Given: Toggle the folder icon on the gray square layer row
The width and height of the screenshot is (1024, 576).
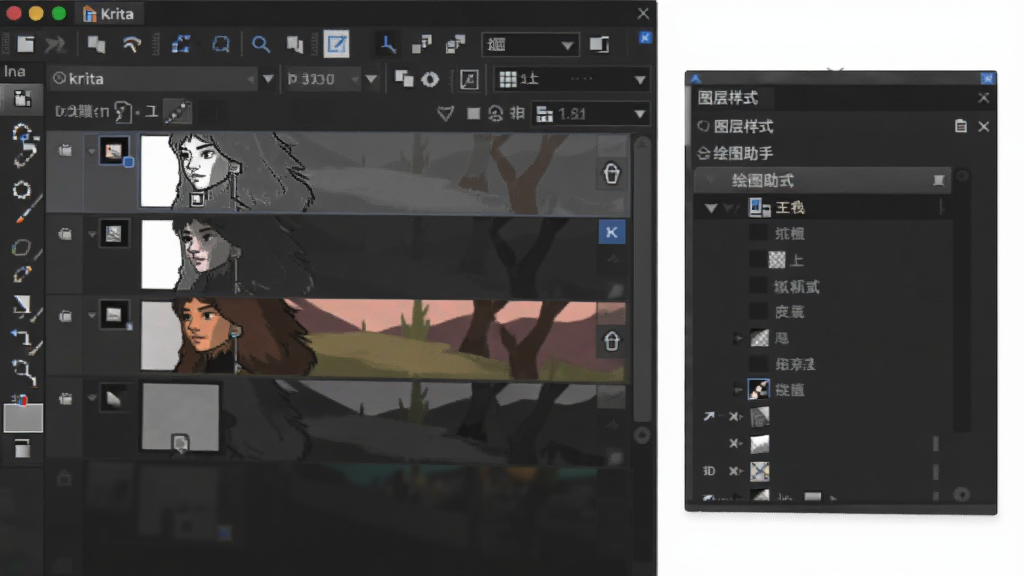Looking at the screenshot, I should point(65,398).
